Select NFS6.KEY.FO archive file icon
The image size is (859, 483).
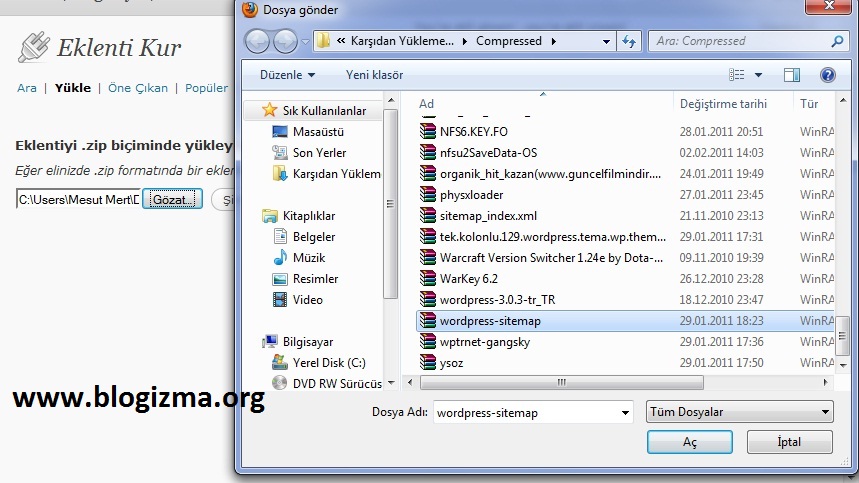click(x=428, y=131)
